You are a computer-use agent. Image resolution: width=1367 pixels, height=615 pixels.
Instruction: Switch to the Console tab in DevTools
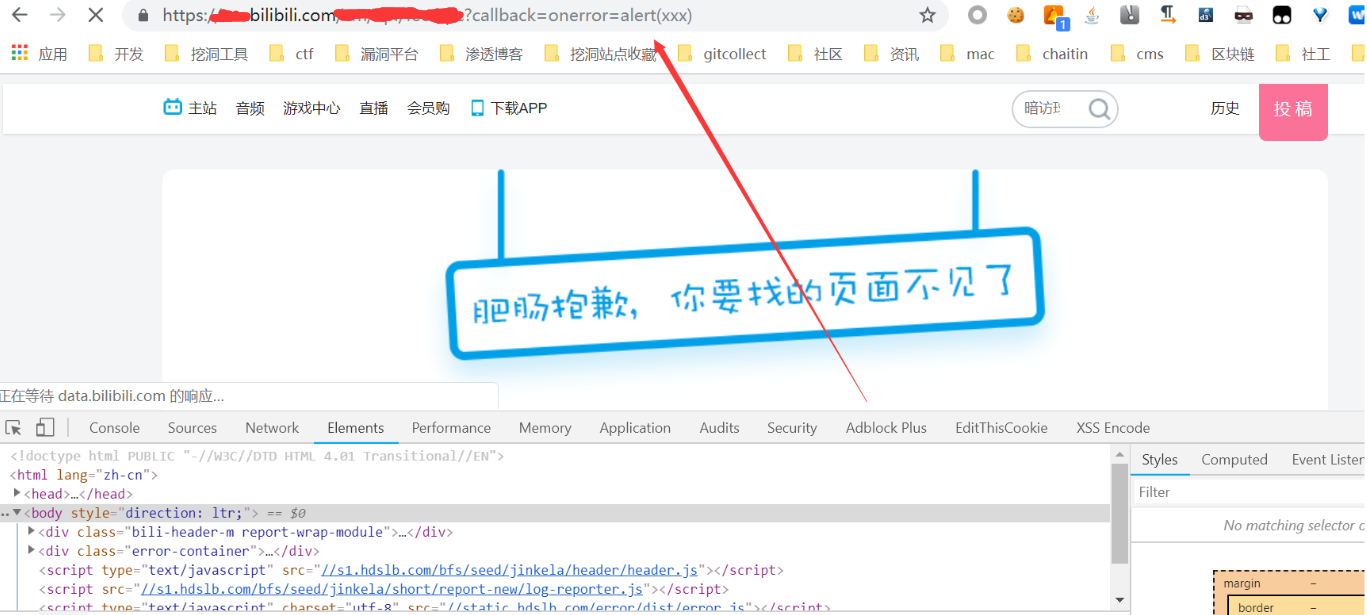point(114,428)
